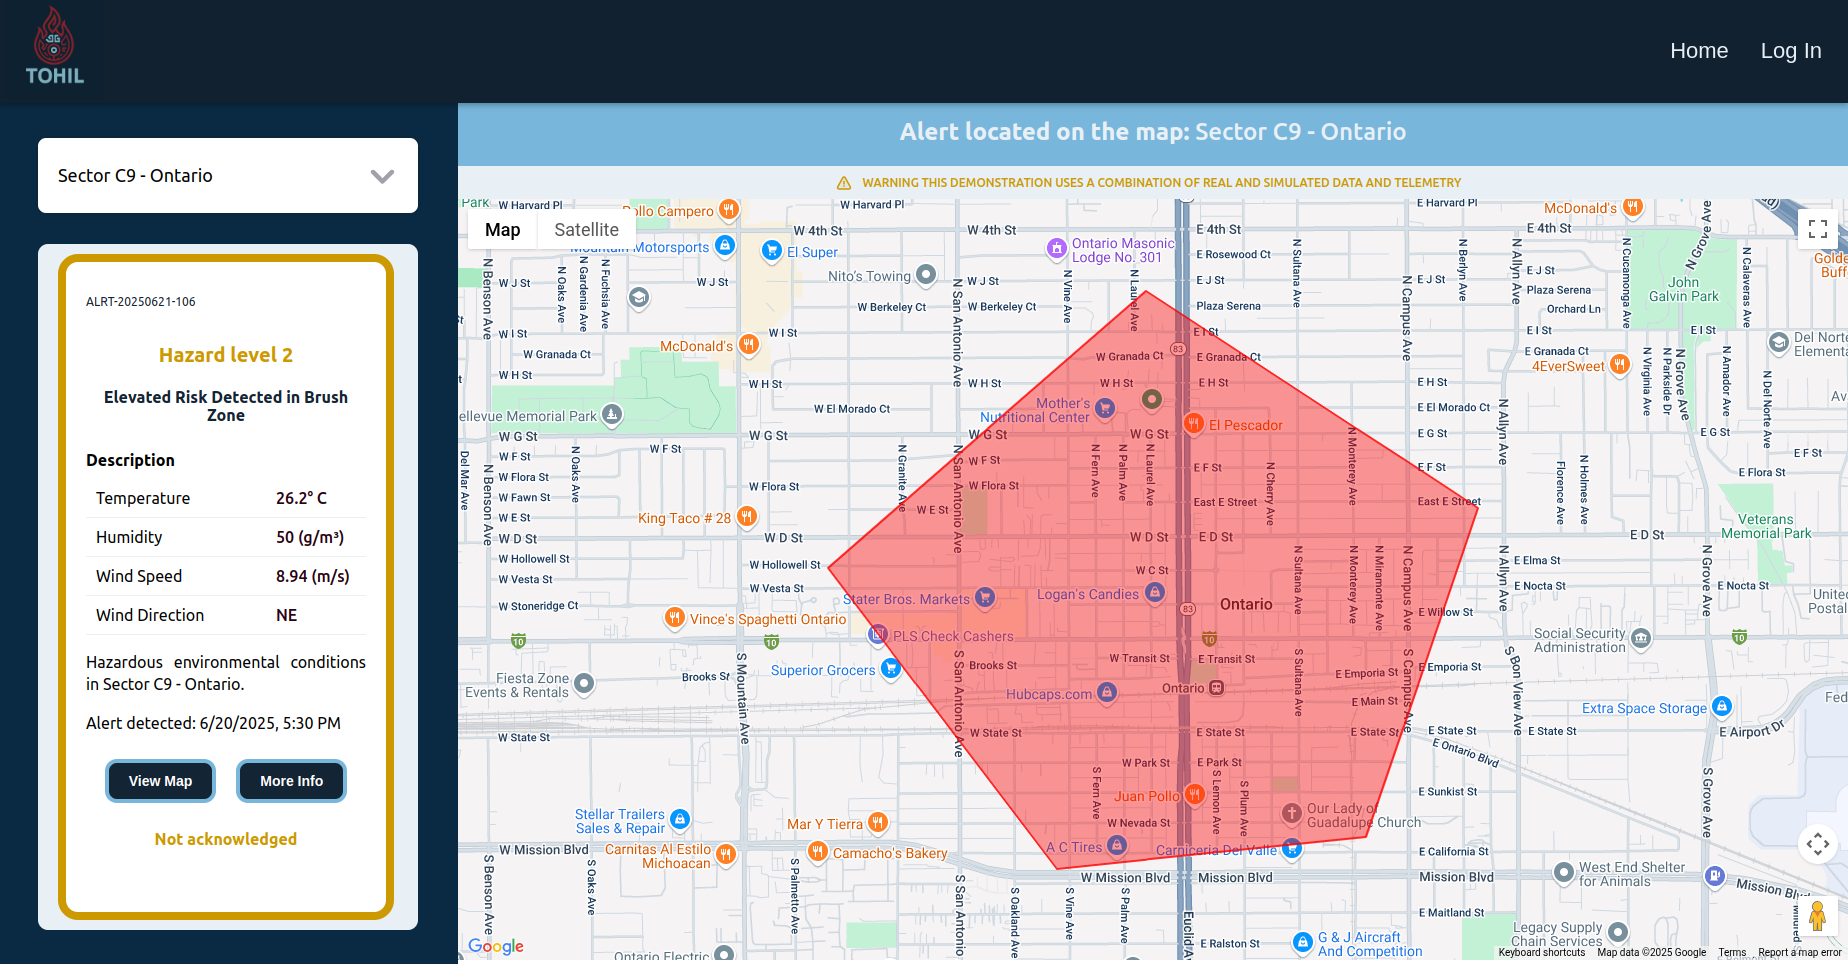Click the Wind Direction value NE
The image size is (1848, 964).
[x=287, y=615]
